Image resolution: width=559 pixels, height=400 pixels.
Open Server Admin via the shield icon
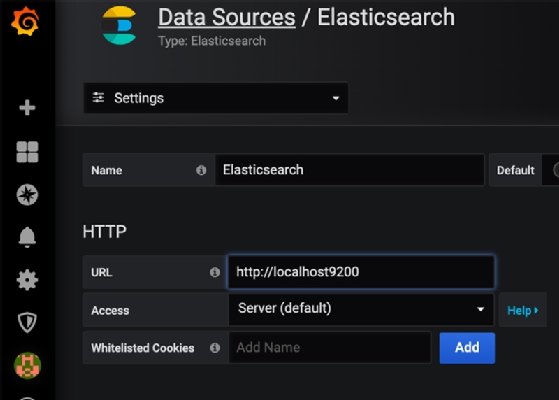27,322
